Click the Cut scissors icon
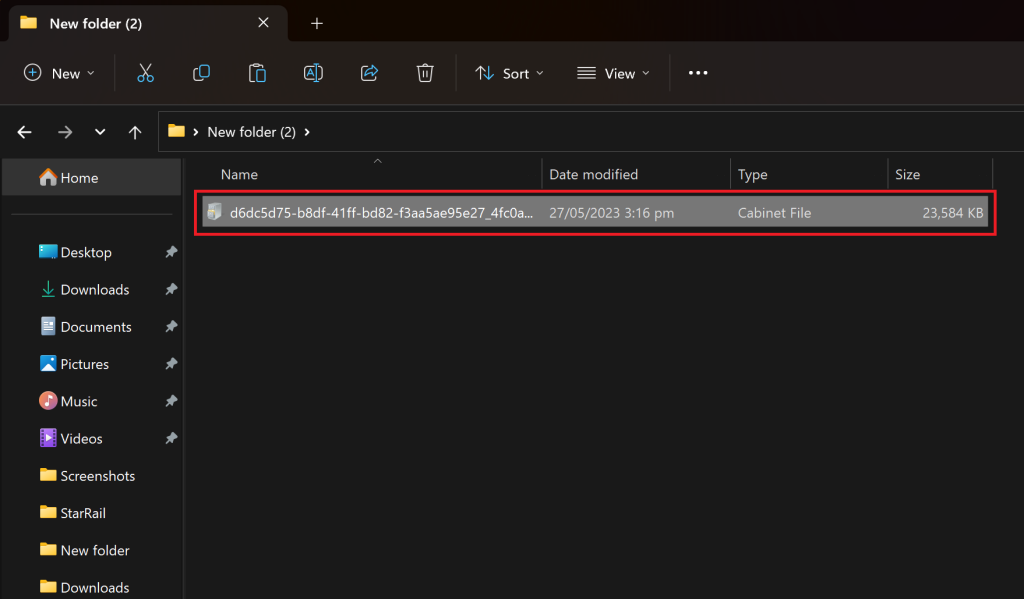This screenshot has width=1024, height=599. [145, 73]
